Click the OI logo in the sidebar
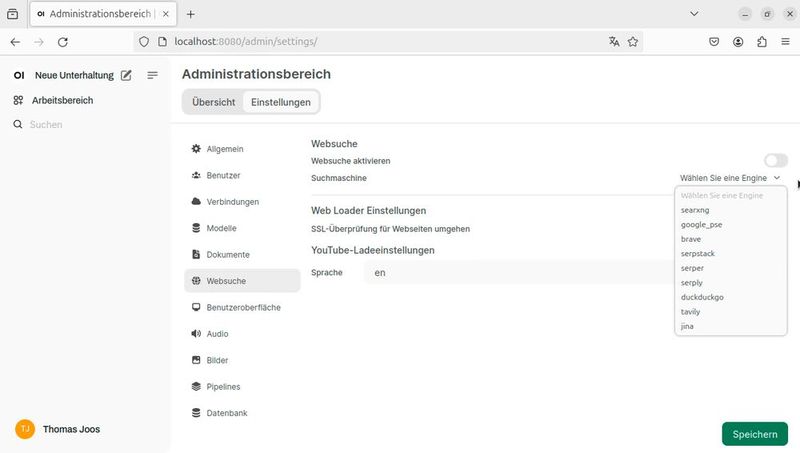The height and width of the screenshot is (453, 800). (19, 76)
